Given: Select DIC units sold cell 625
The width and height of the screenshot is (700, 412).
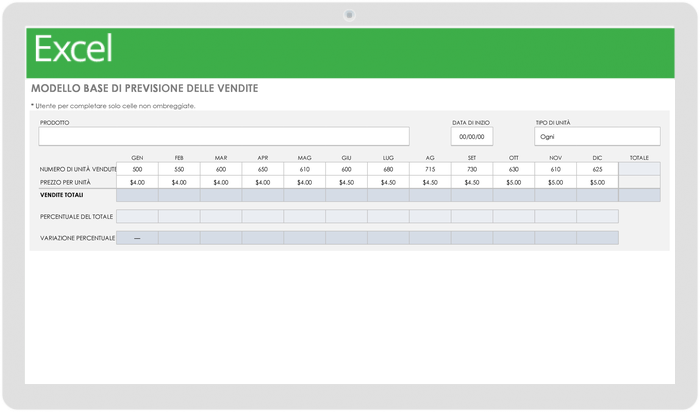Looking at the screenshot, I should coord(597,169).
